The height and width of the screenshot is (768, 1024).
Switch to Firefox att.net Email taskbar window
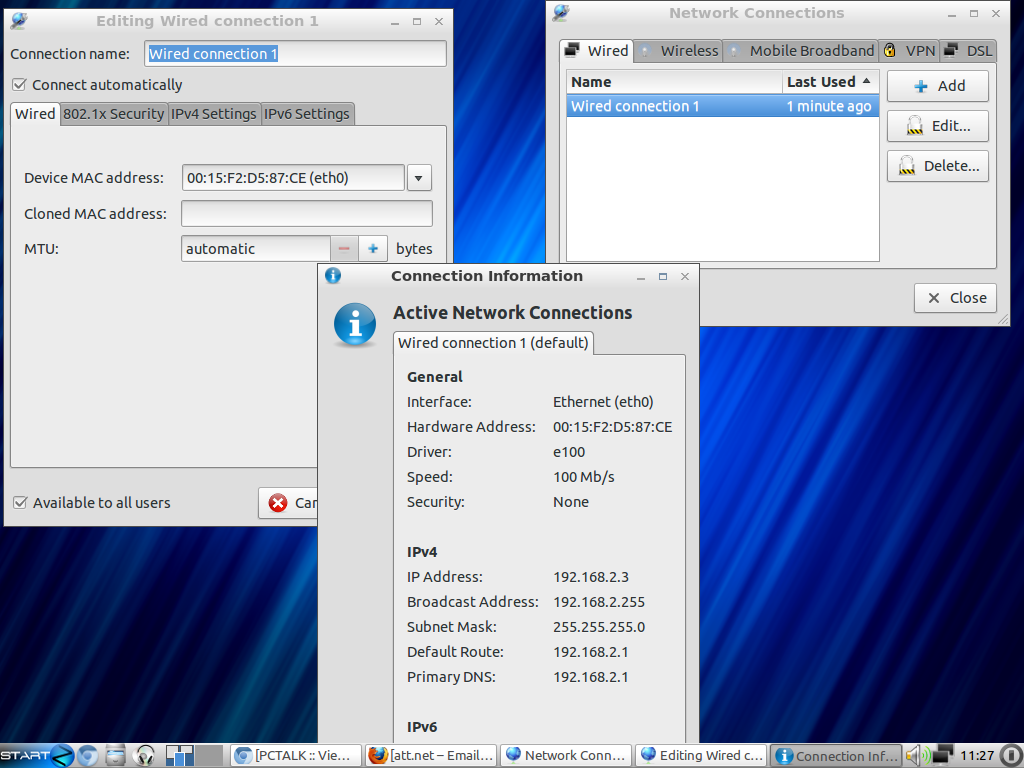pos(430,755)
